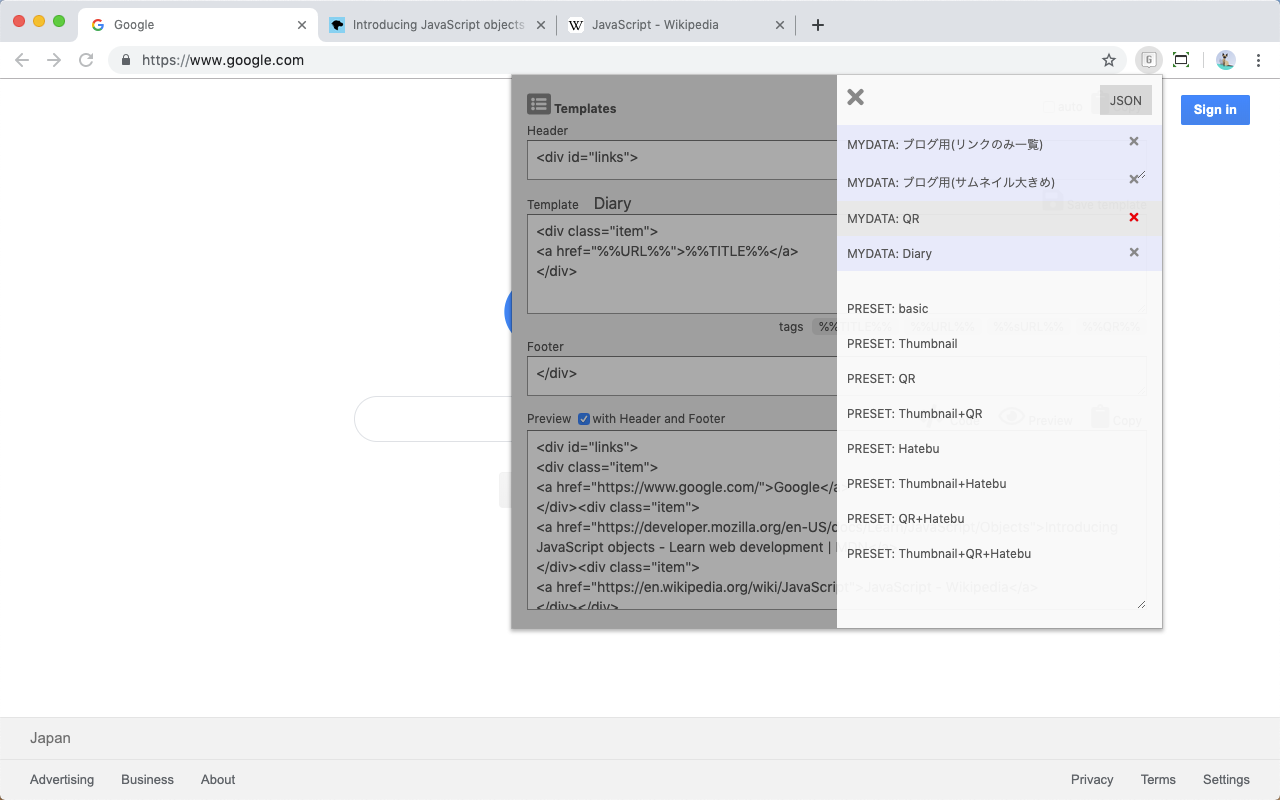
Task: Open a new browser tab
Action: click(x=818, y=25)
